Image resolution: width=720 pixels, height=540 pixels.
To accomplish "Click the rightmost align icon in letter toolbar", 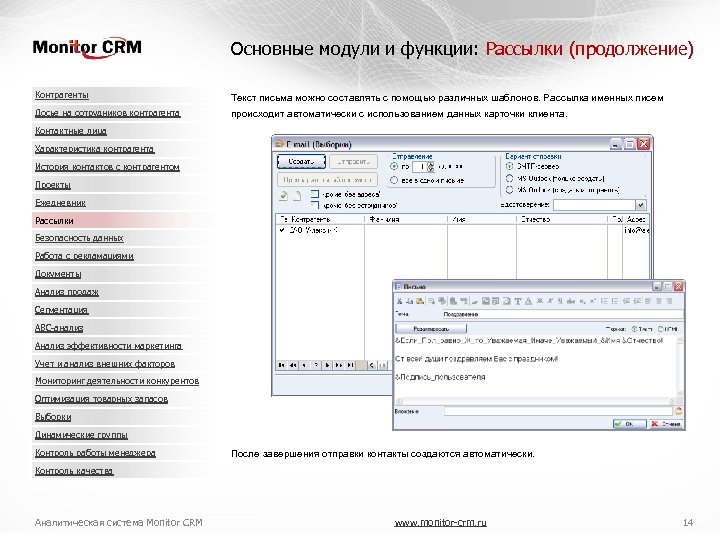I will click(669, 301).
